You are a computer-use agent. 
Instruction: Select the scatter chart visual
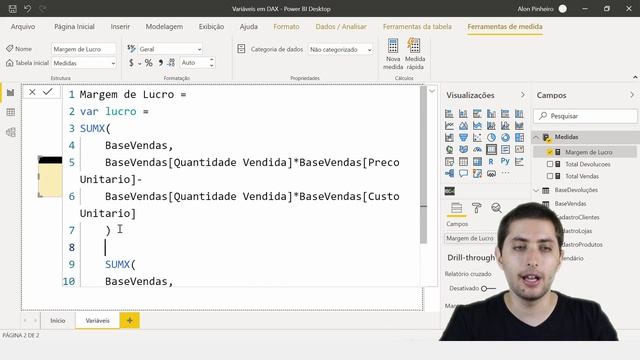[477, 138]
